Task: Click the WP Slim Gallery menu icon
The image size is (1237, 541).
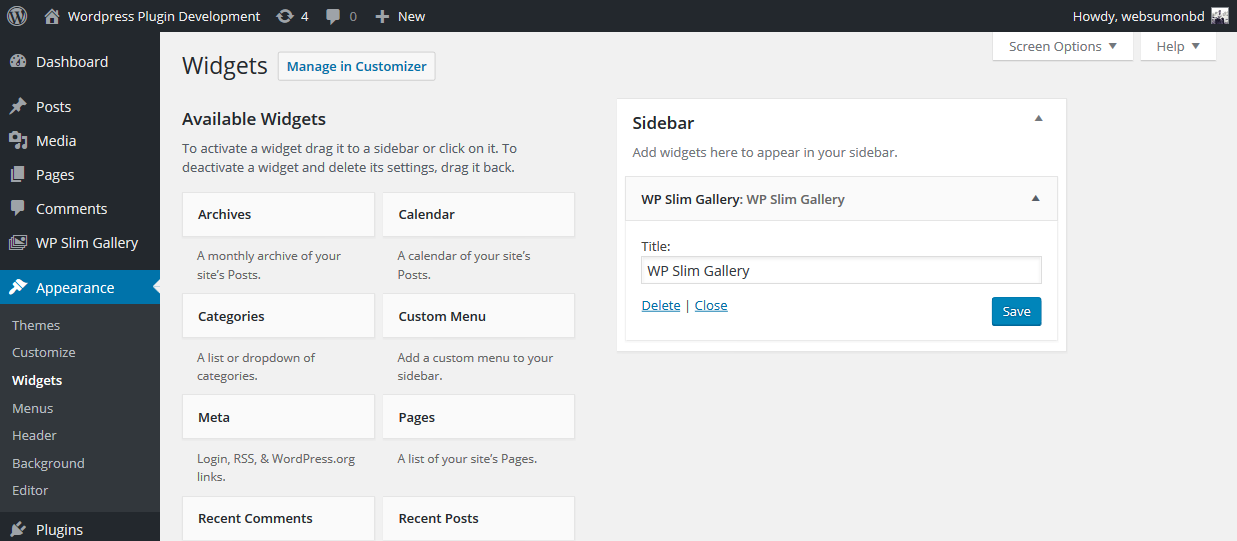Action: click(x=18, y=243)
